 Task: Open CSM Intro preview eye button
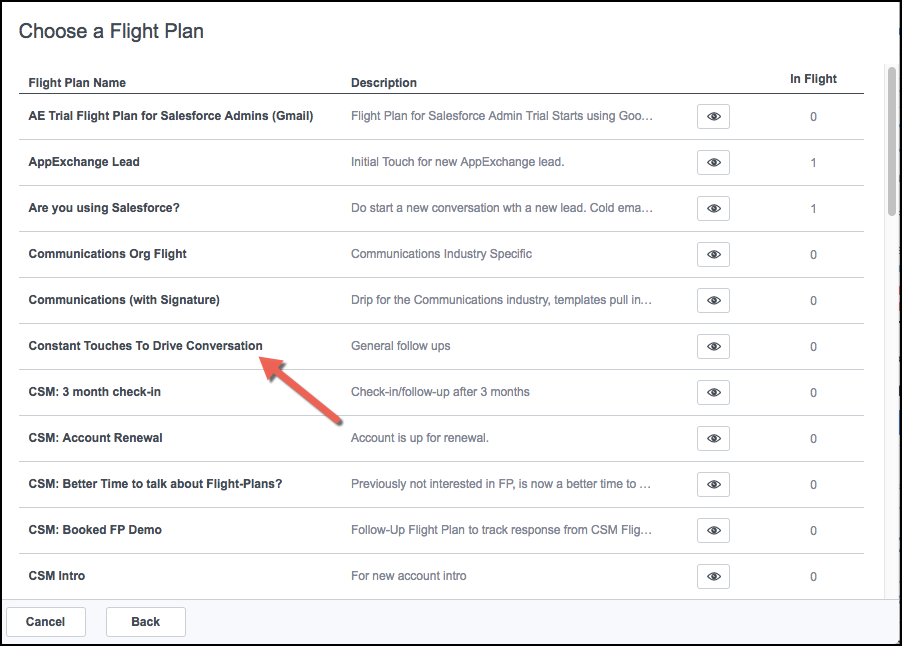pyautogui.click(x=713, y=576)
